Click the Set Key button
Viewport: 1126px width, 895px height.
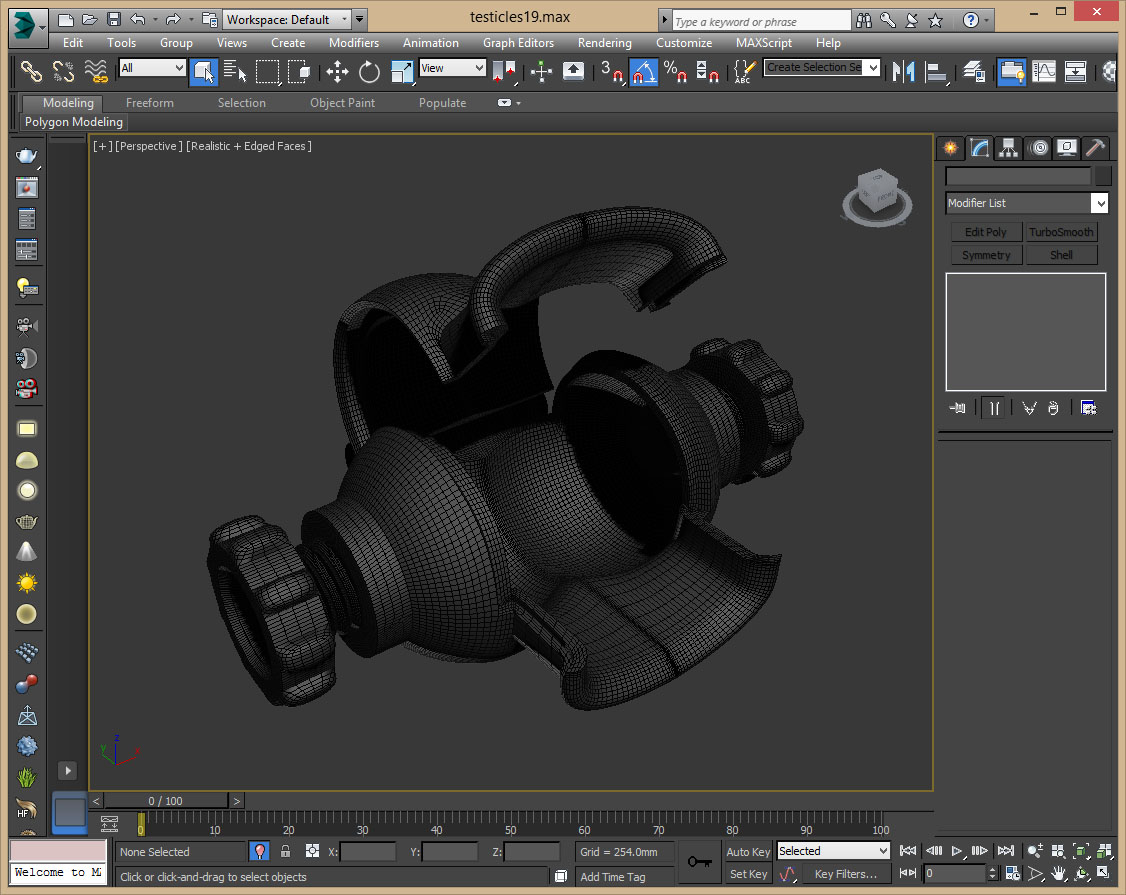[748, 874]
